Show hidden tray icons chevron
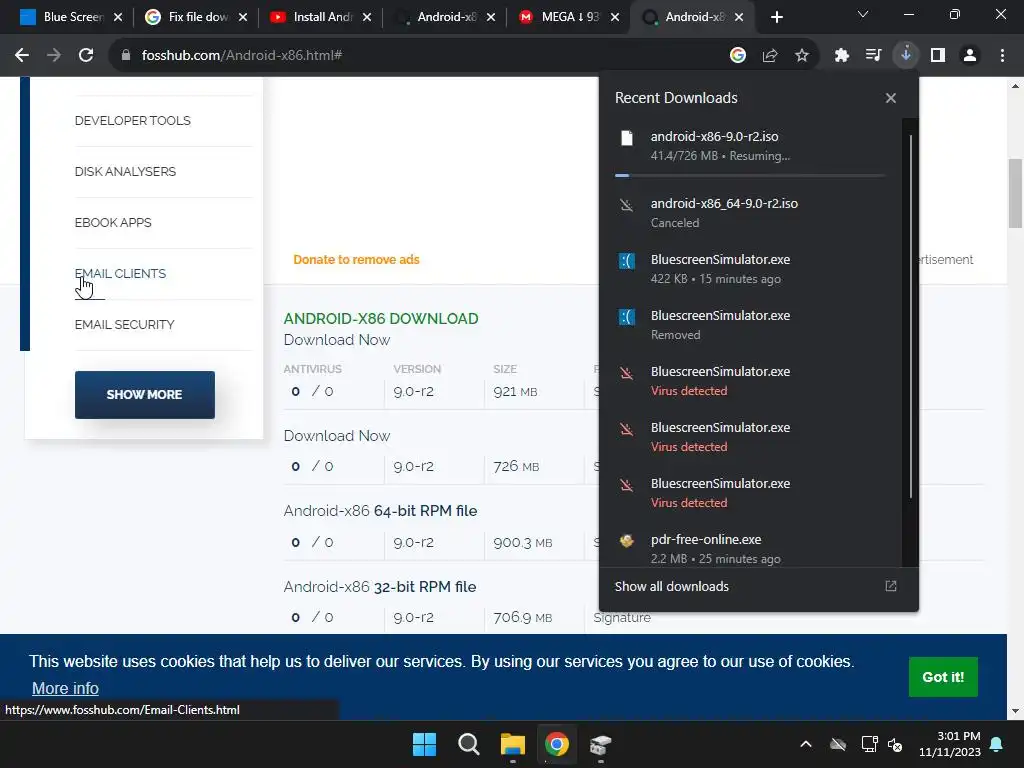Viewport: 1024px width, 768px height. tap(806, 744)
